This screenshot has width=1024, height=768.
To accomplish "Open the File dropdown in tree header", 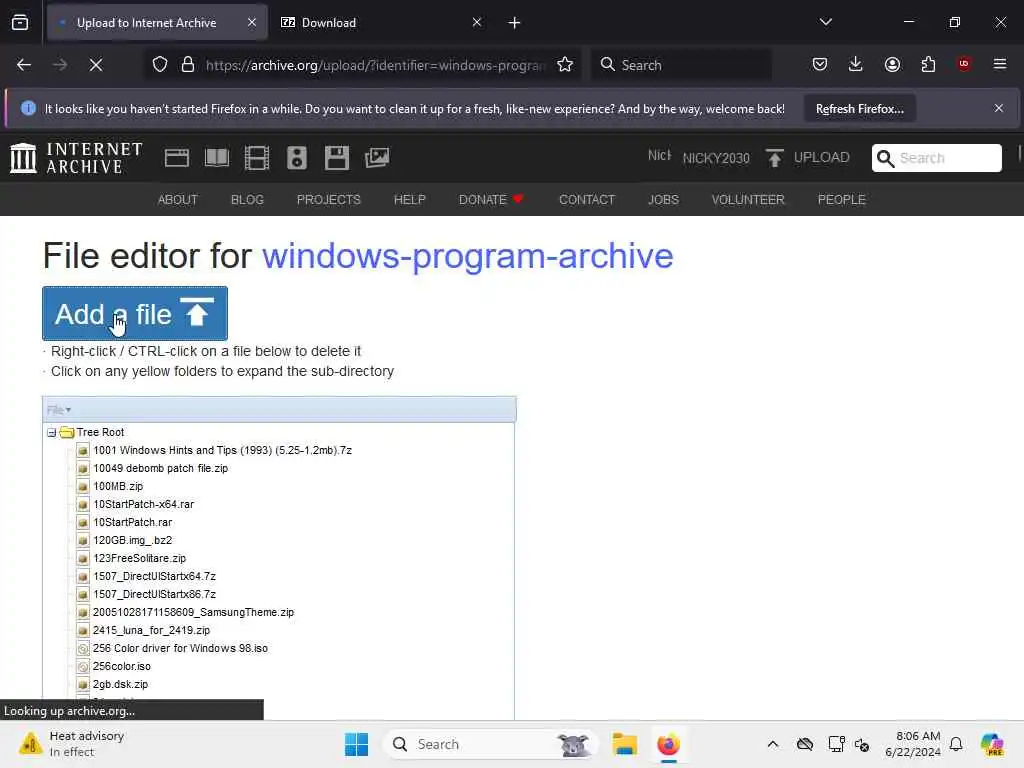I will (x=59, y=410).
